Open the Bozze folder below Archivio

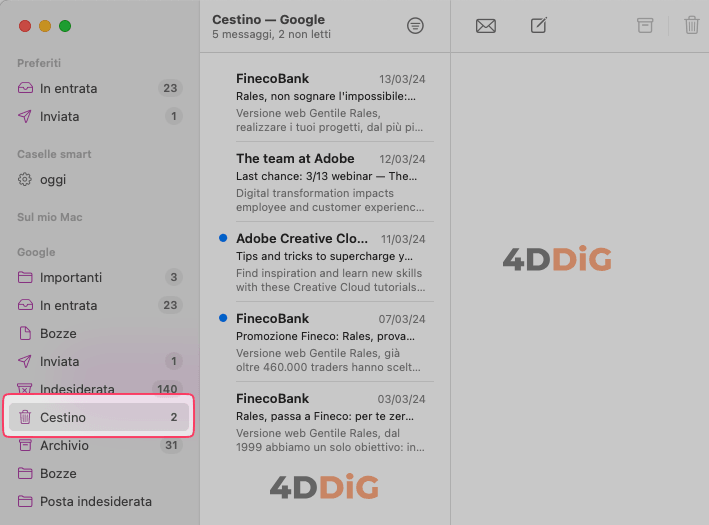pyautogui.click(x=100, y=473)
